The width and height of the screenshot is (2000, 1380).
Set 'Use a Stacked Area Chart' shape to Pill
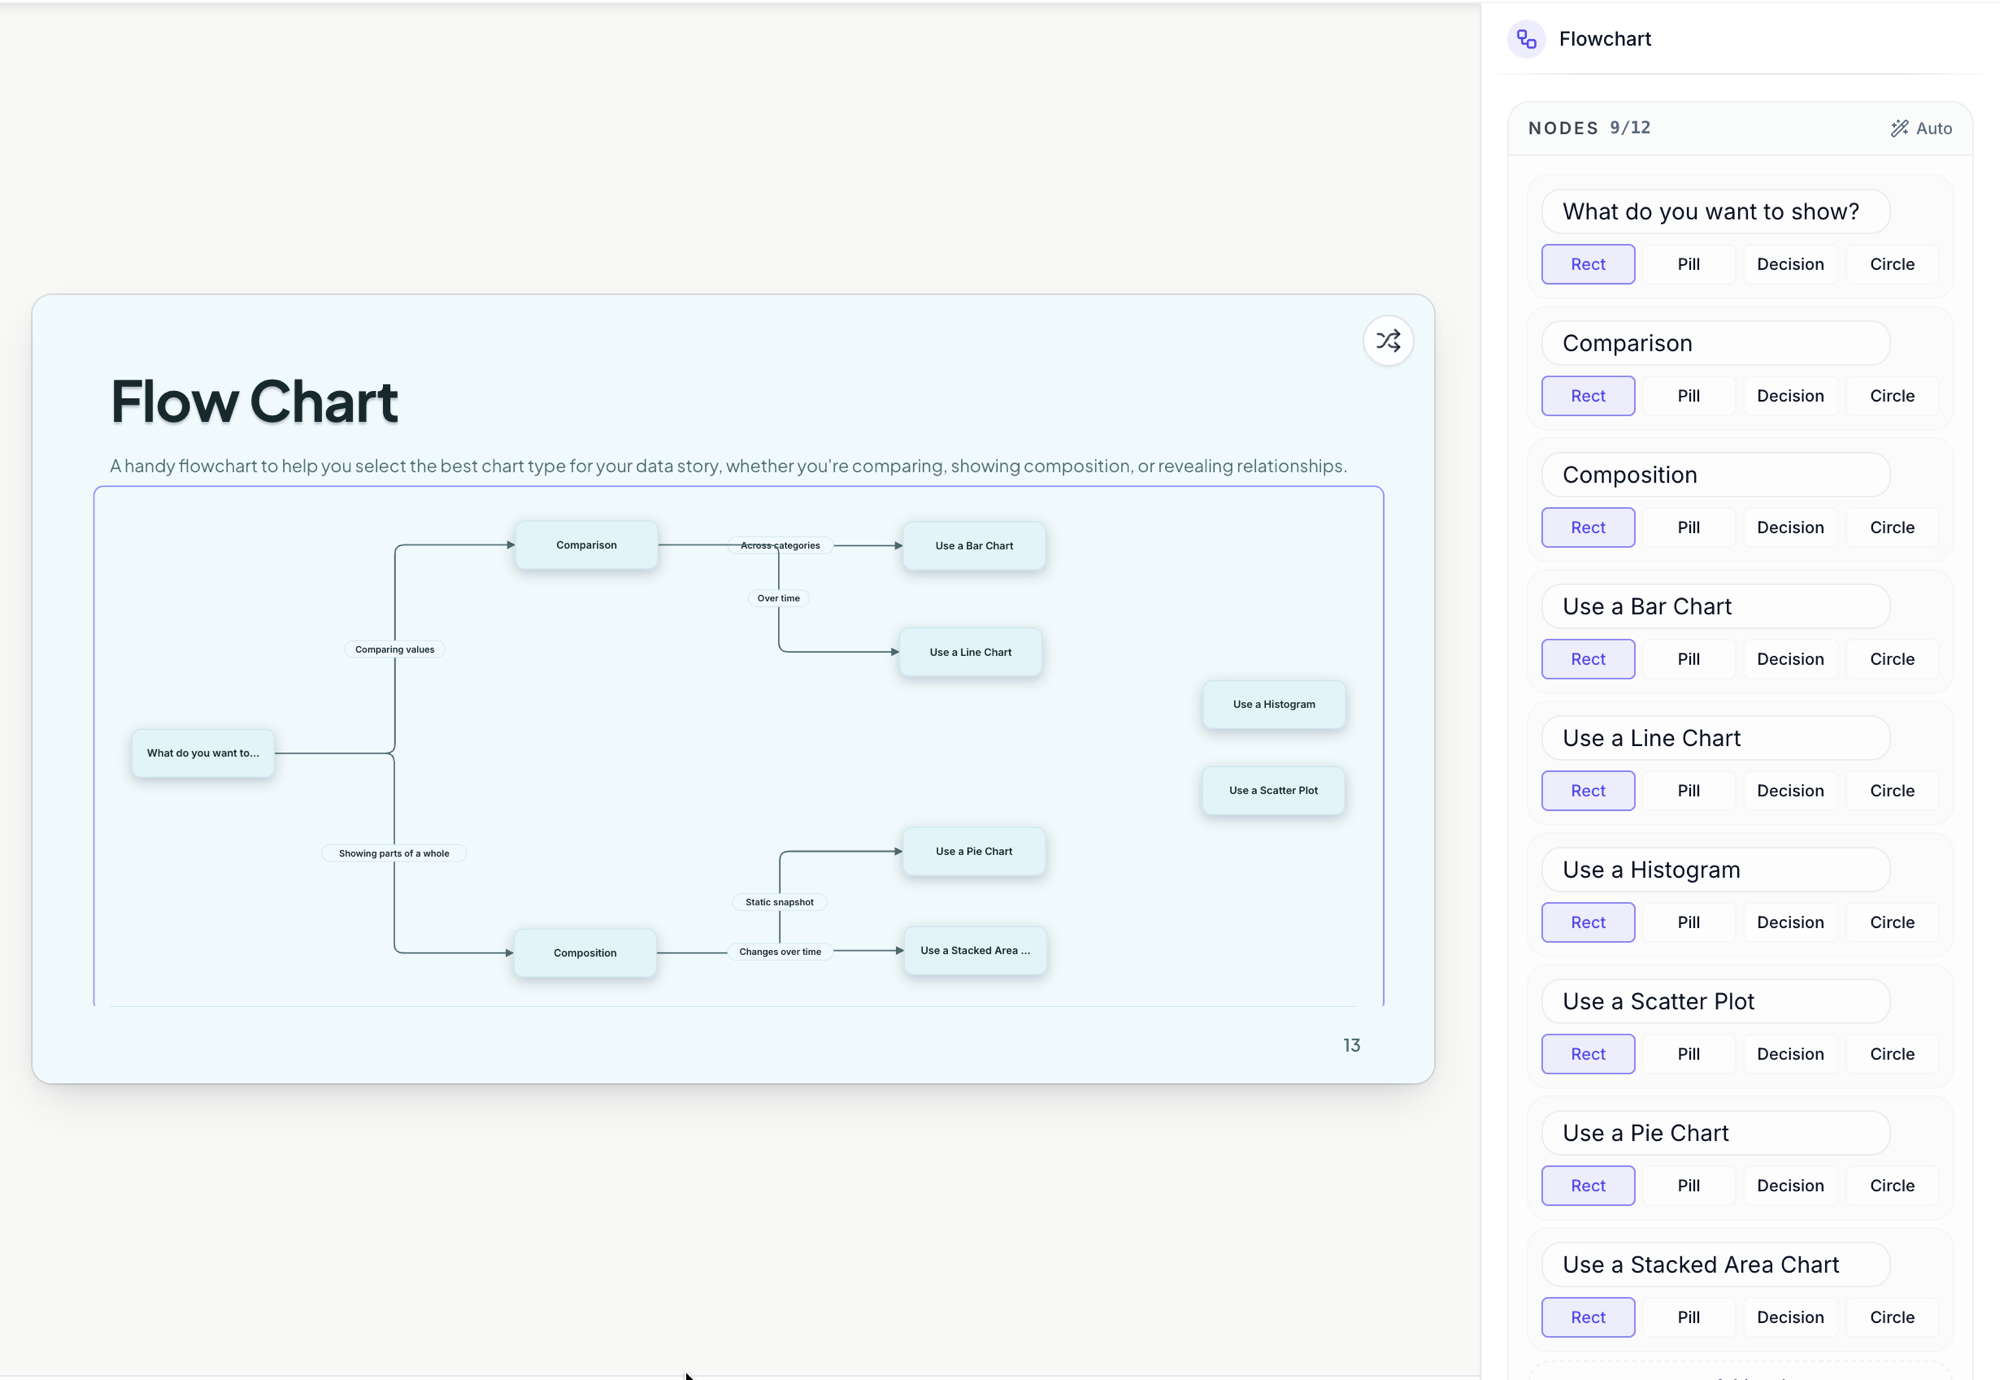coord(1689,1317)
